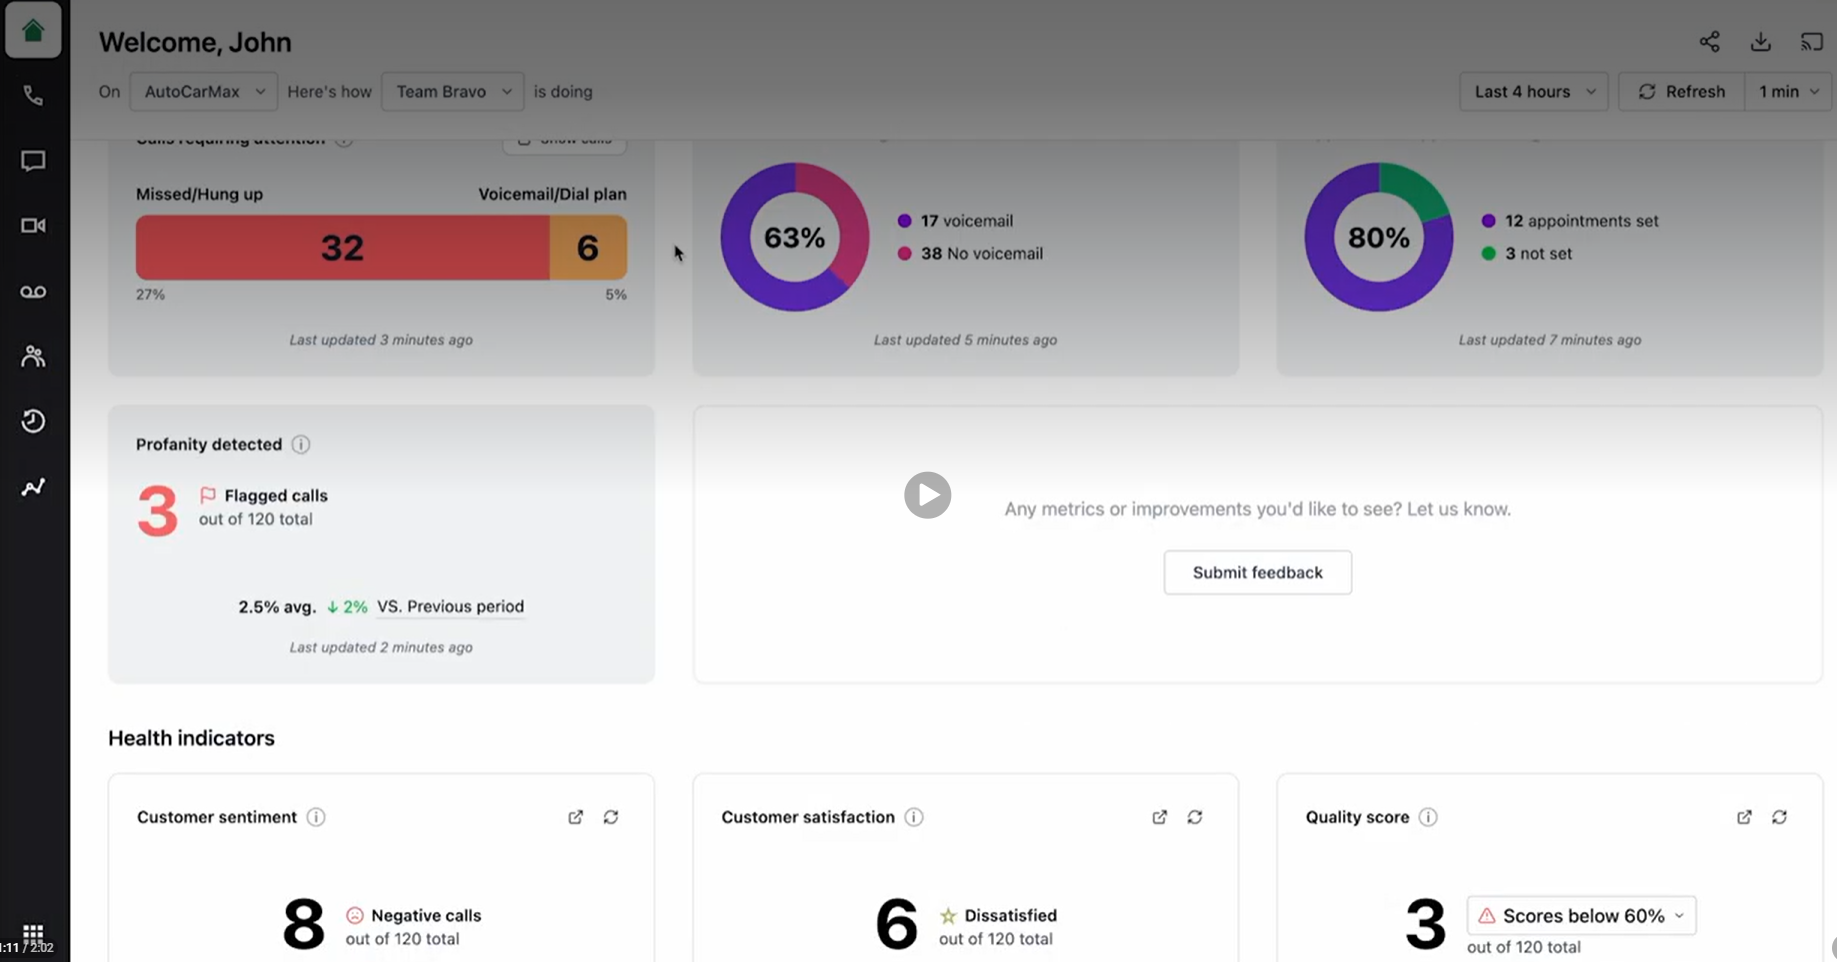
Task: Click info icon next to Quality score
Action: tap(1428, 817)
